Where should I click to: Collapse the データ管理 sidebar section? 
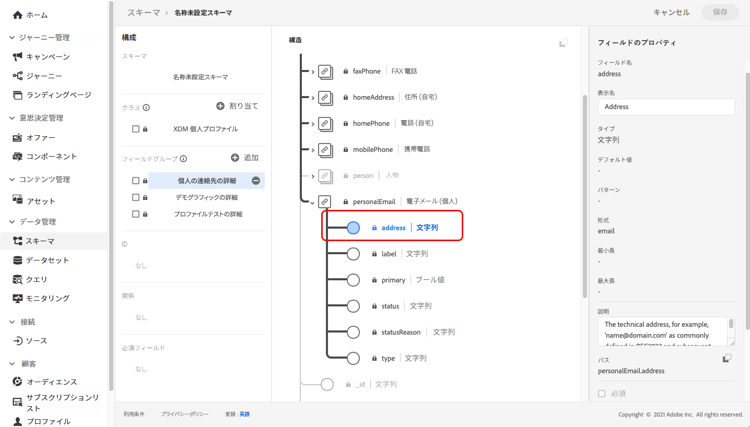point(12,221)
